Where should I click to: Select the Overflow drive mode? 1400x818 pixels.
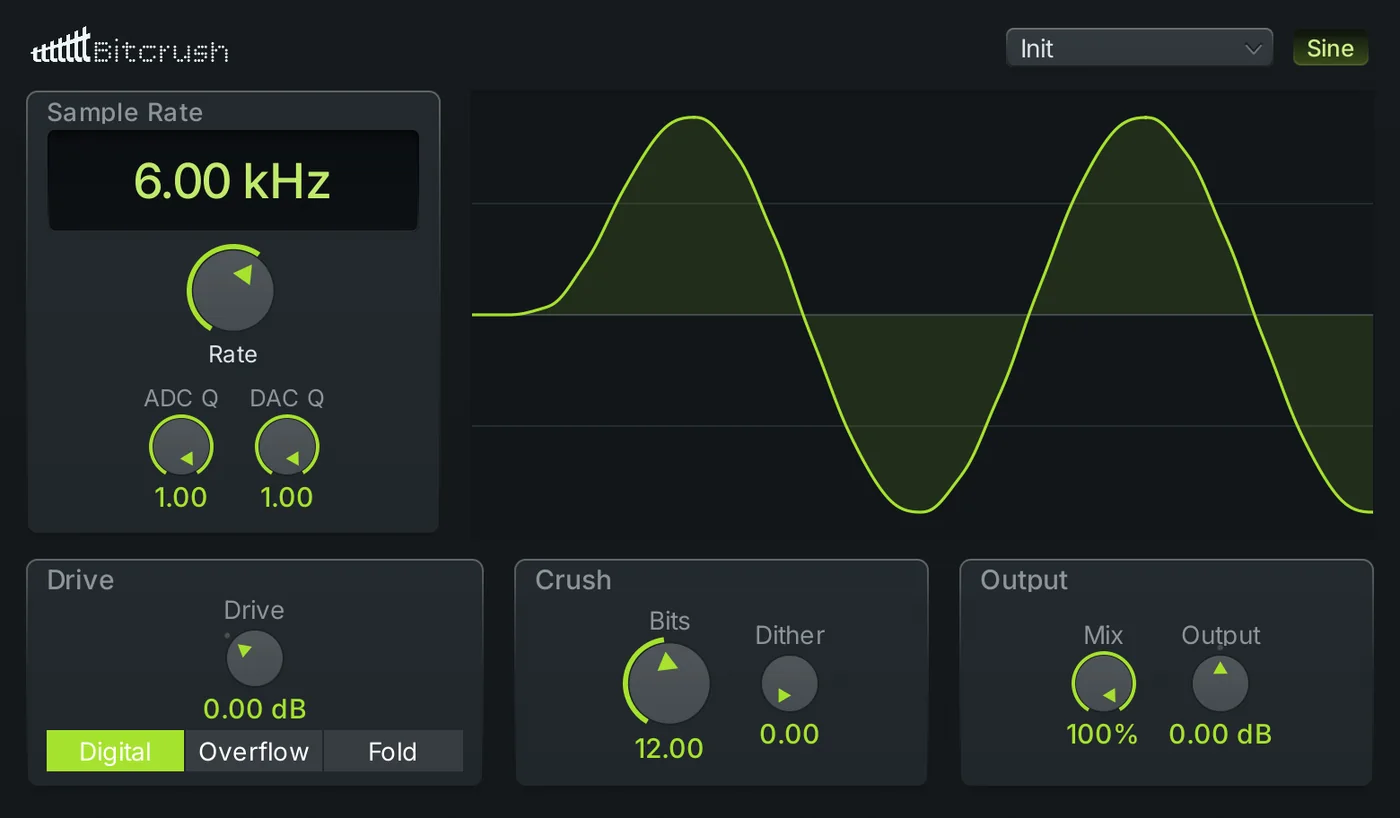pos(254,751)
